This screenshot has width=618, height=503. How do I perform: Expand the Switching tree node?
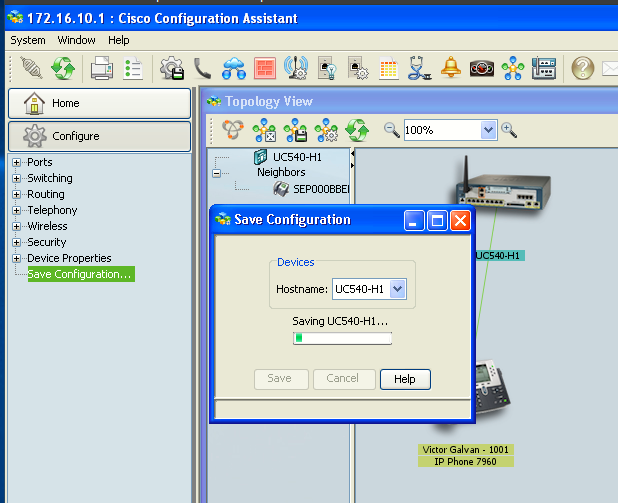[x=17, y=178]
